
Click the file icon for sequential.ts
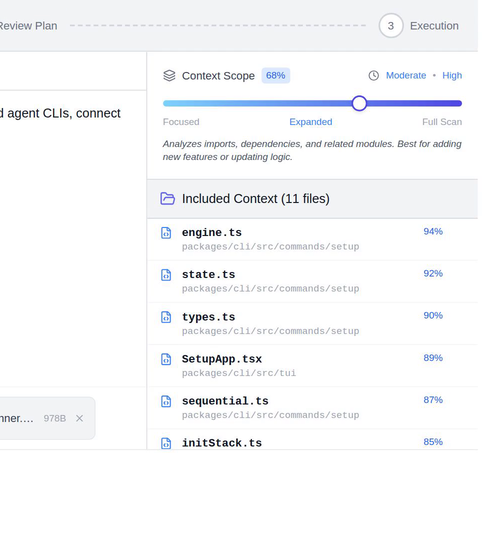pos(166,401)
